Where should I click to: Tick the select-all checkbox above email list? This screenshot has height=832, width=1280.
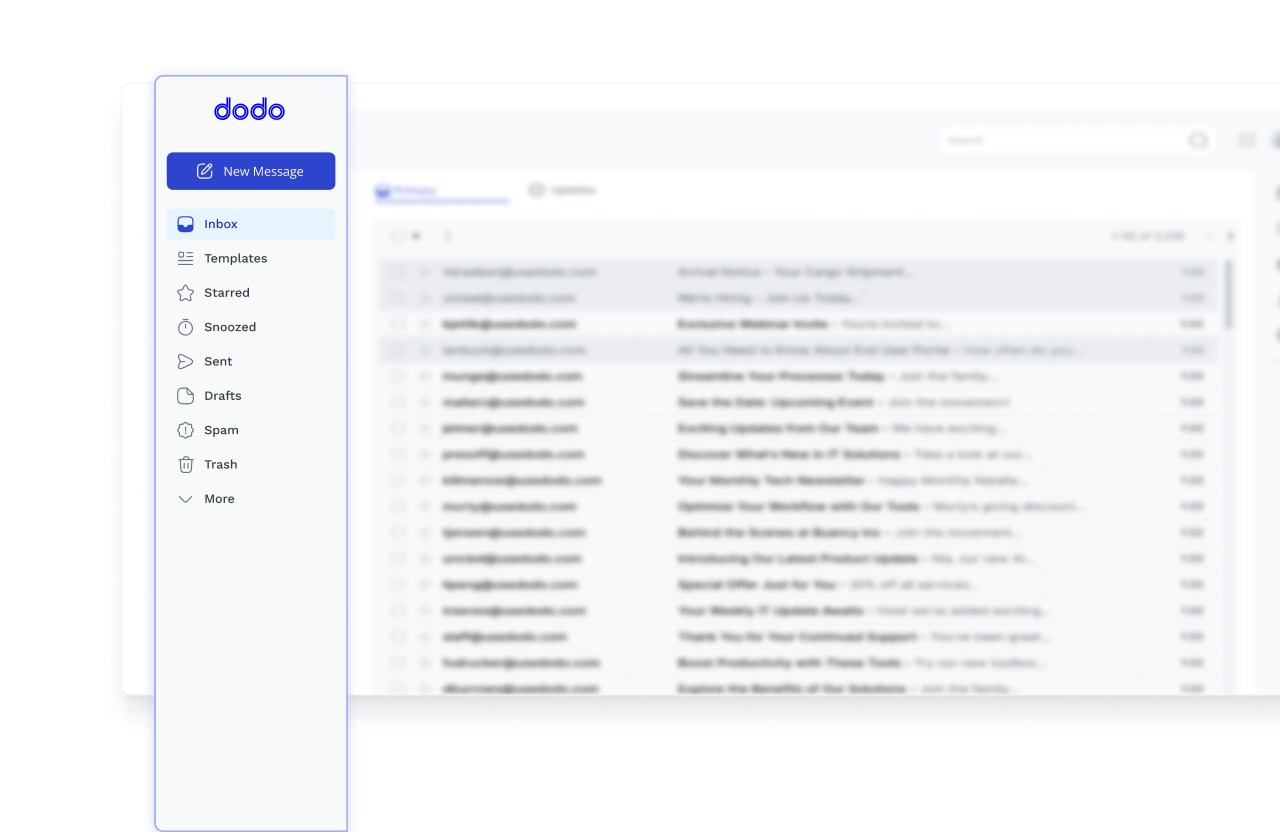tap(397, 237)
